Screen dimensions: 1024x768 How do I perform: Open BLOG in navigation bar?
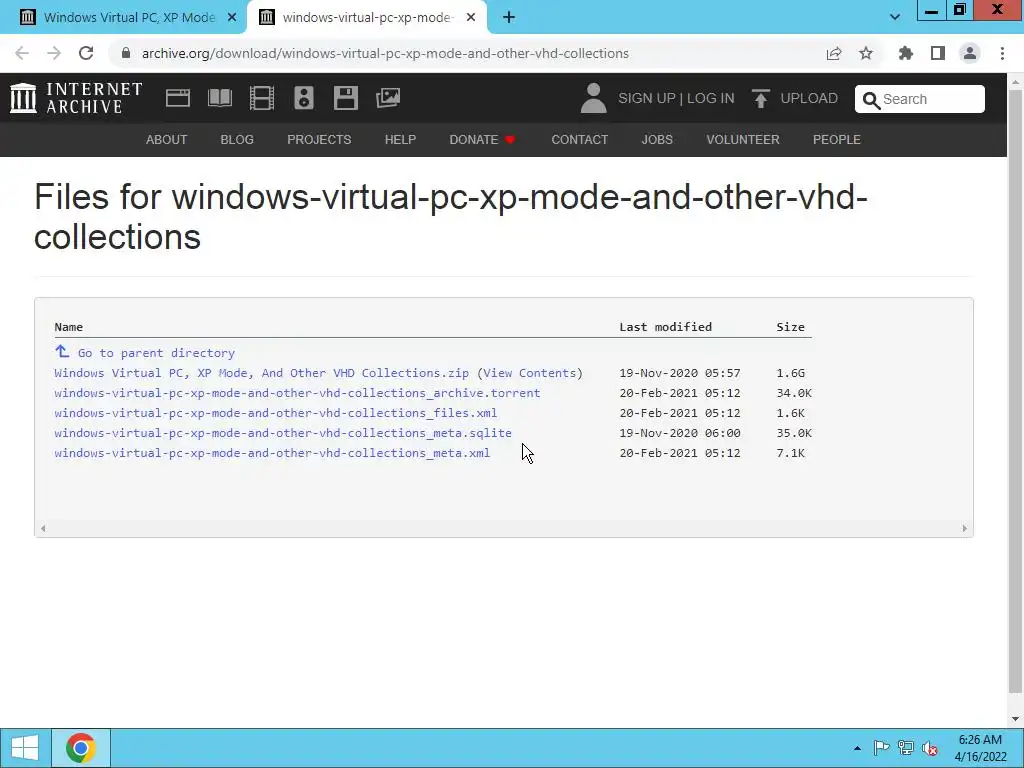[x=237, y=140]
